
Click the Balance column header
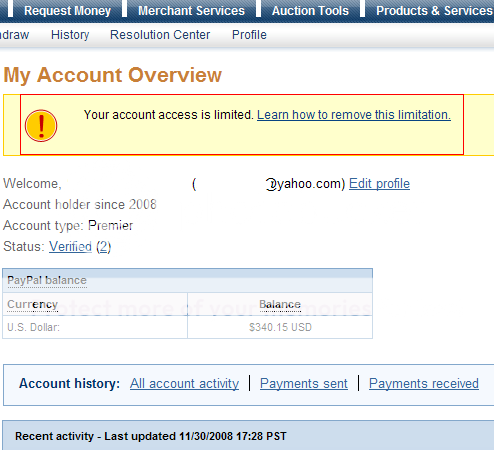point(280,304)
